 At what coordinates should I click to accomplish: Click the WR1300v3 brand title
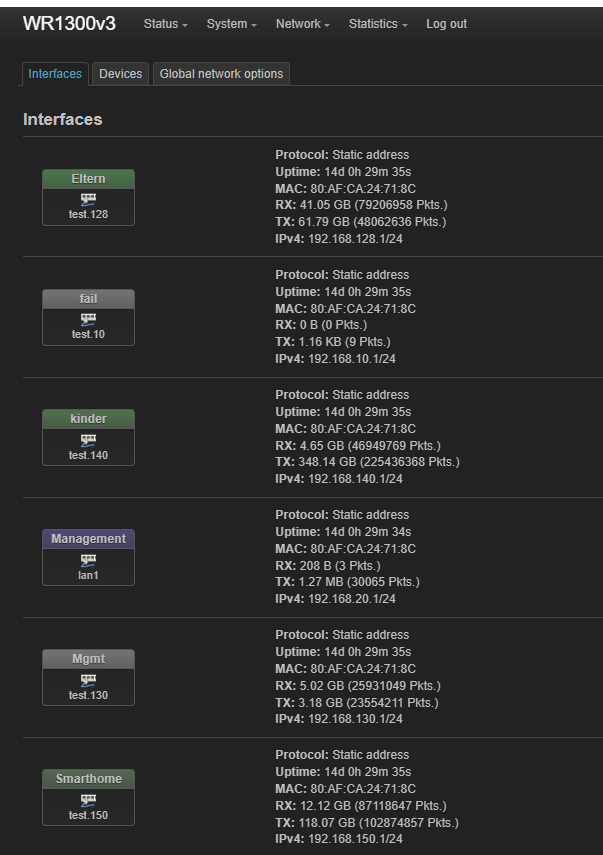click(69, 24)
